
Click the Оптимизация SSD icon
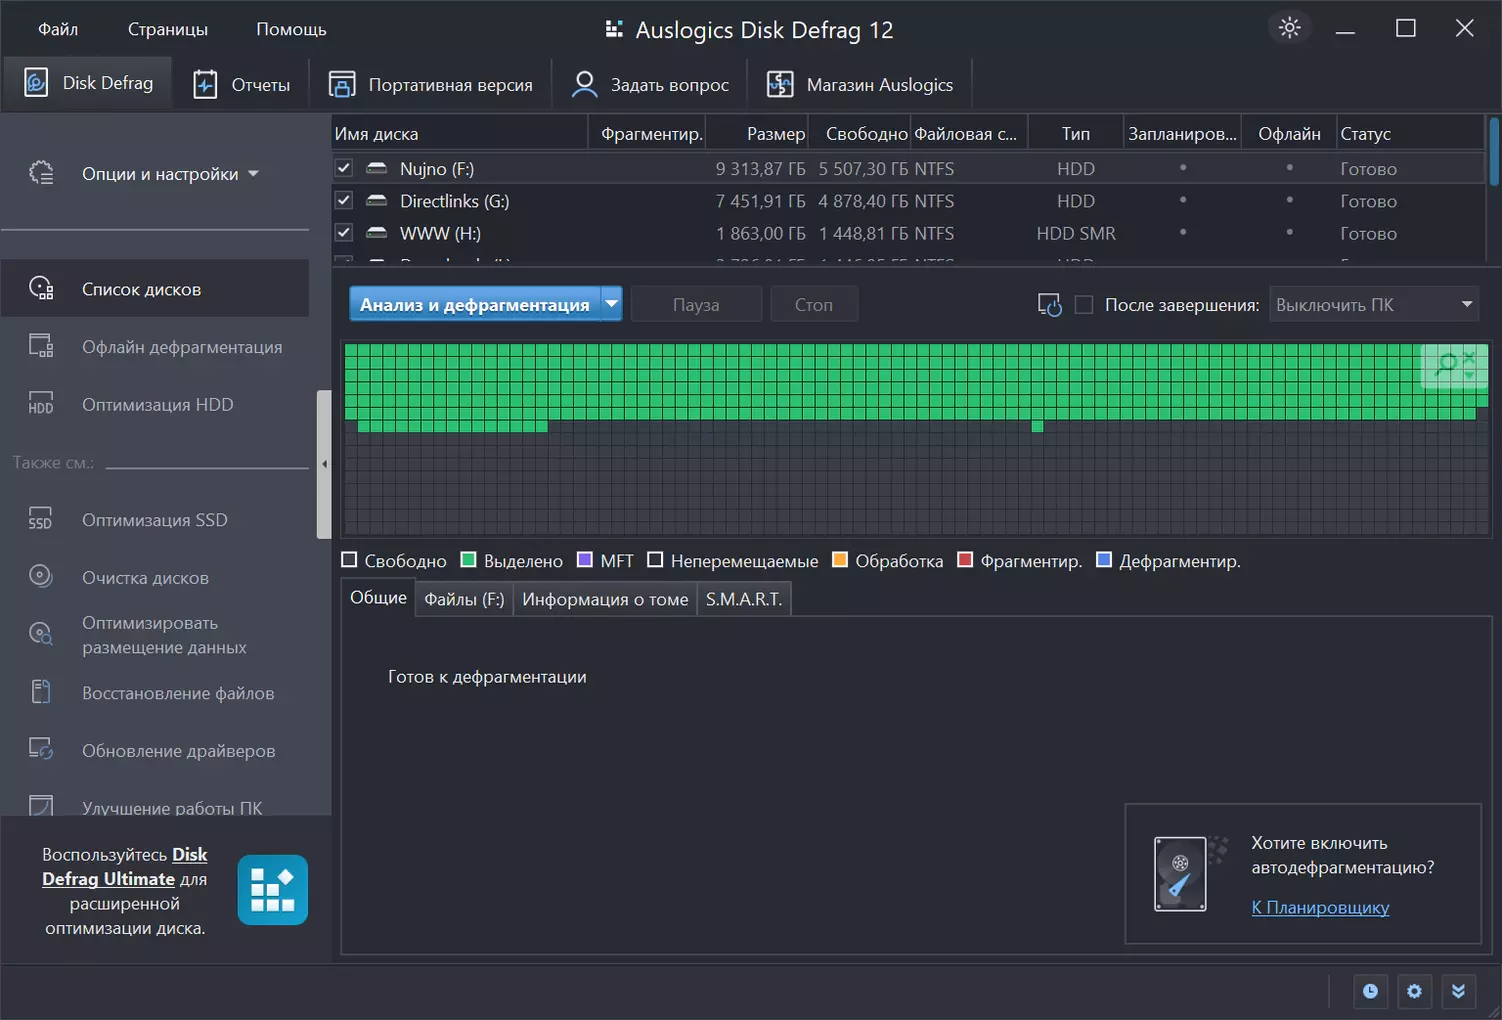pos(41,520)
